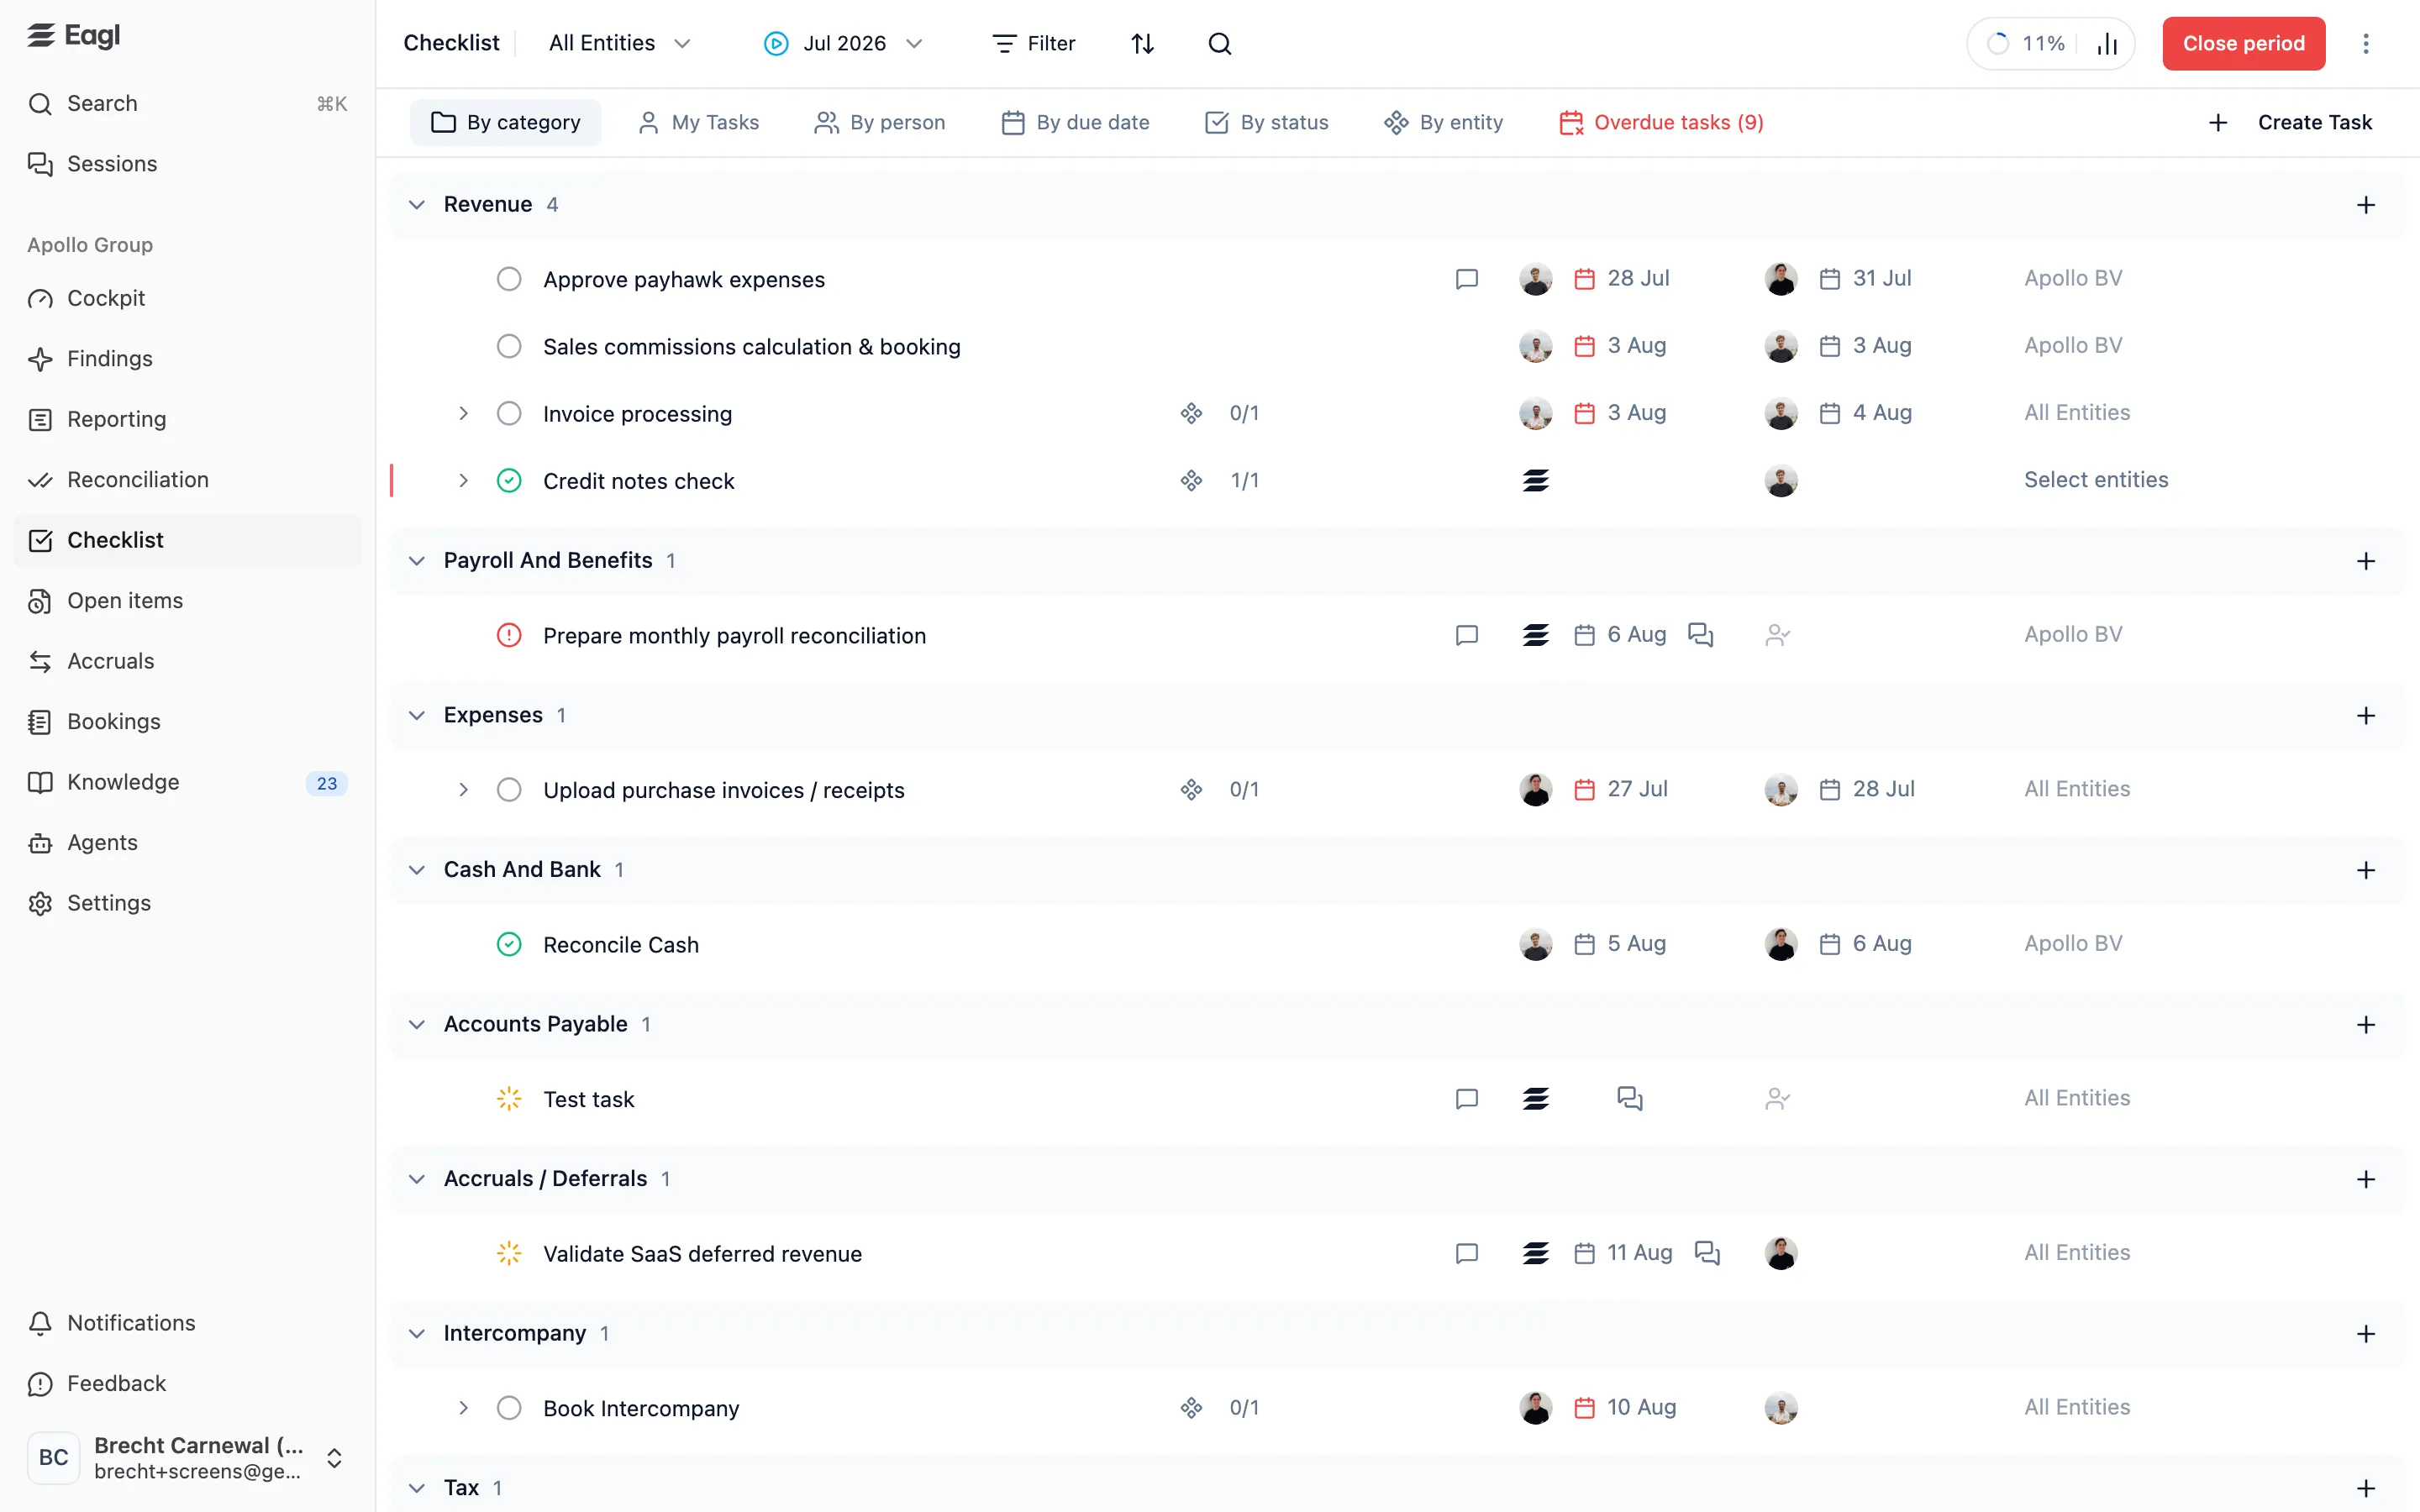Click the entities icon on Invoice processing
The image size is (2420, 1512).
(x=1190, y=413)
